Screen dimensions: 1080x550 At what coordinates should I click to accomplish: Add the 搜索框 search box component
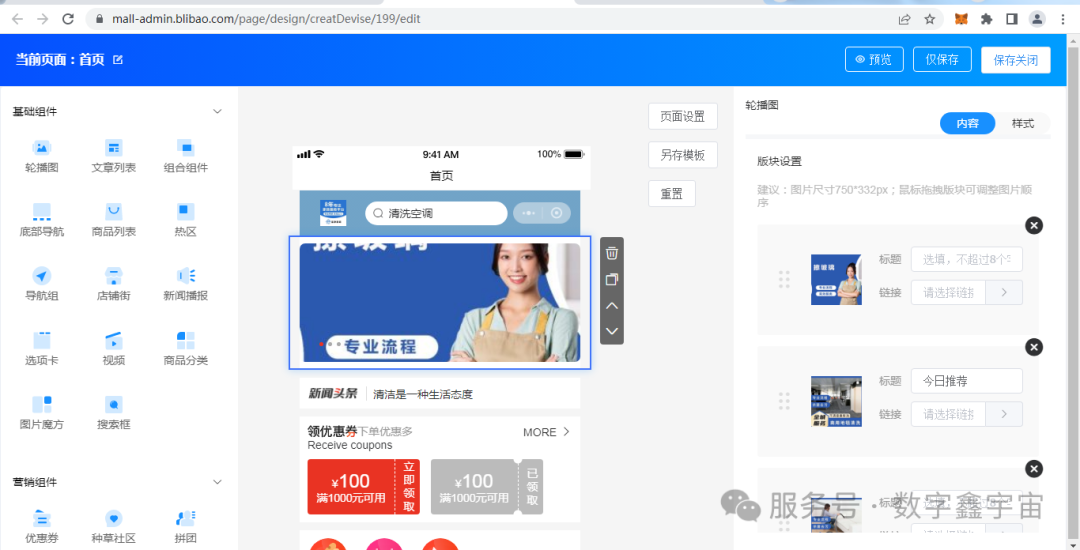click(x=114, y=412)
